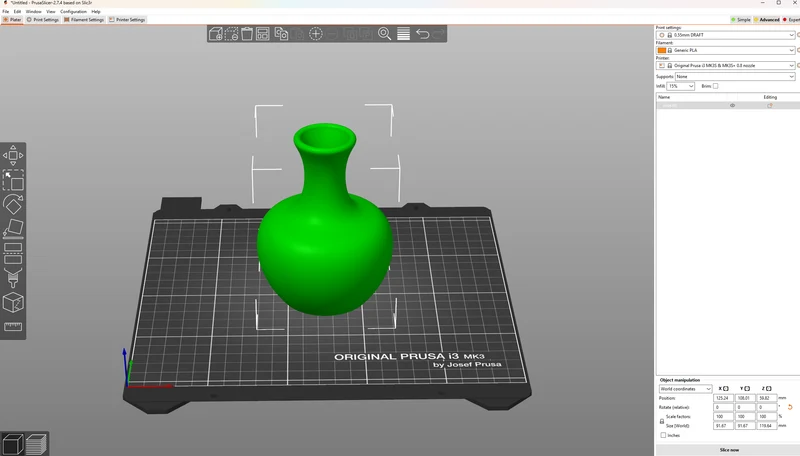This screenshot has height=456, width=800.
Task: Open Search with the magnifier icon
Action: [385, 34]
